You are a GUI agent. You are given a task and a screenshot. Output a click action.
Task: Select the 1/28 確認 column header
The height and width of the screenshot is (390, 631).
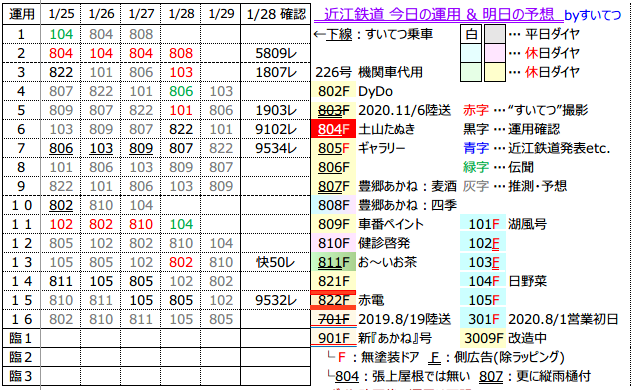pos(276,14)
